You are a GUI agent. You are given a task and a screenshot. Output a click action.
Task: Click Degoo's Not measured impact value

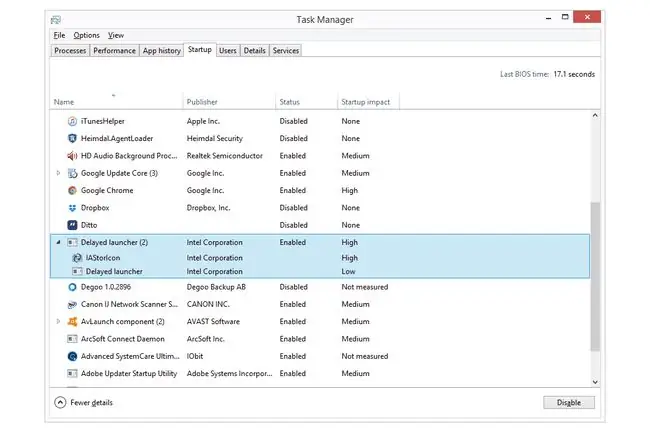pos(365,287)
